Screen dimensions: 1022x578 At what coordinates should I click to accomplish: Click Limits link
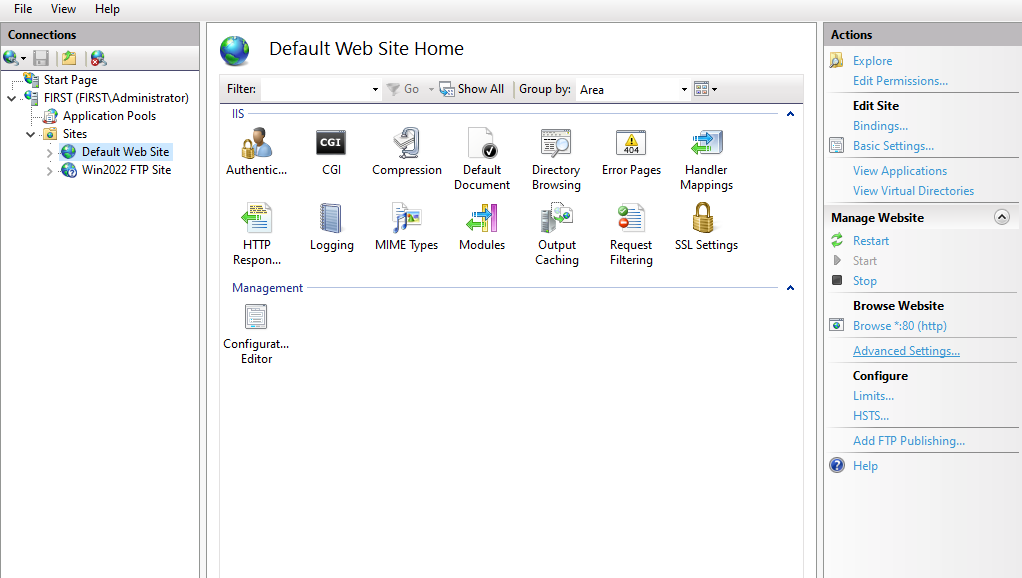point(873,396)
